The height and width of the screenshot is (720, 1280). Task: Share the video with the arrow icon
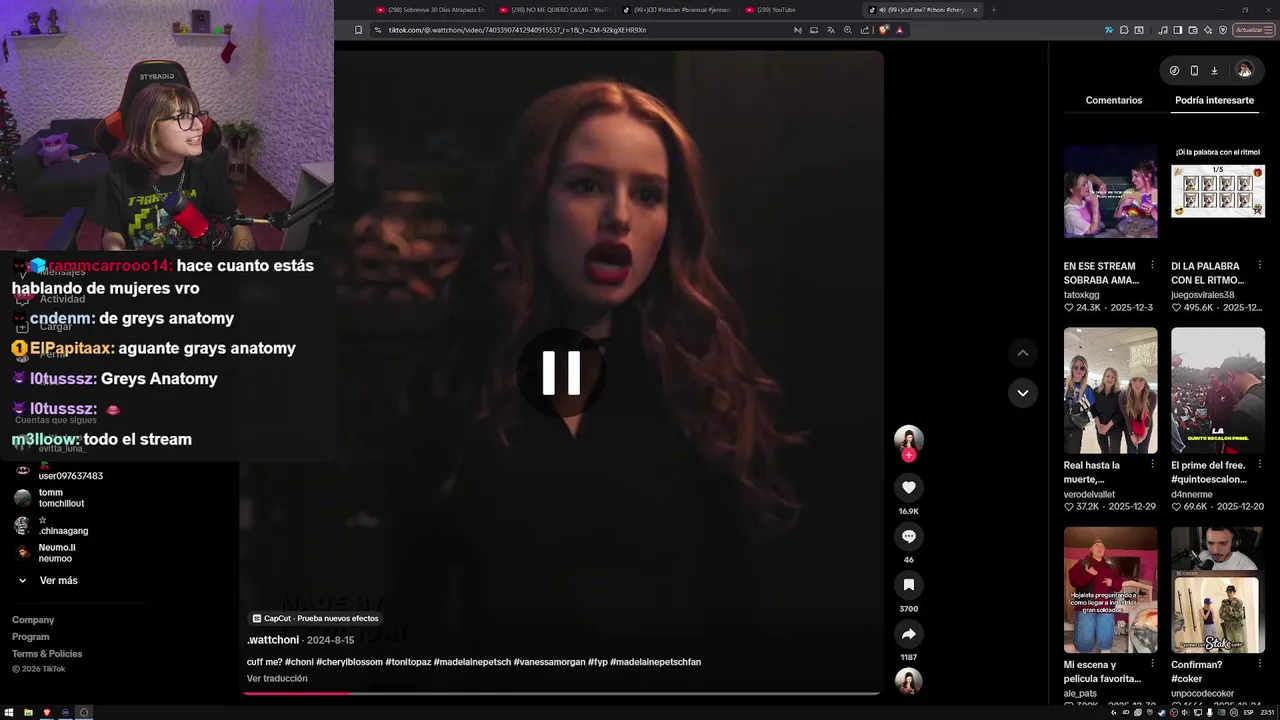[x=908, y=634]
